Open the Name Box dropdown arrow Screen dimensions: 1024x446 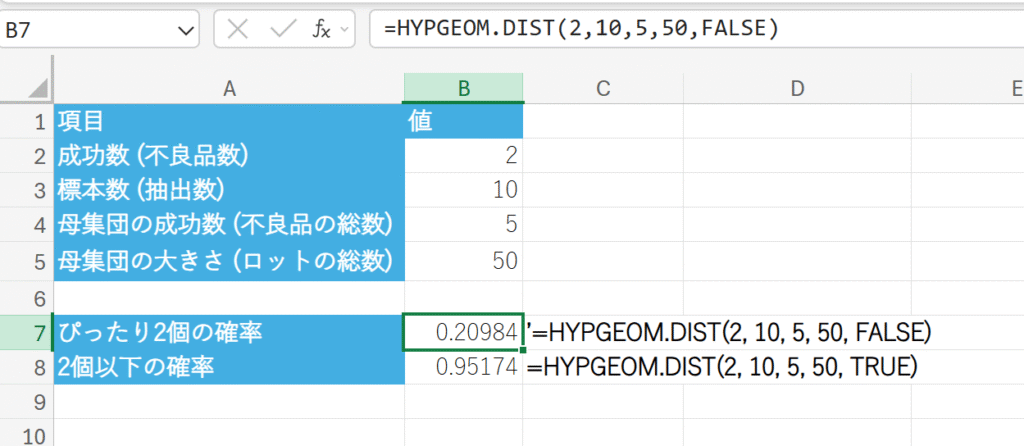[187, 30]
